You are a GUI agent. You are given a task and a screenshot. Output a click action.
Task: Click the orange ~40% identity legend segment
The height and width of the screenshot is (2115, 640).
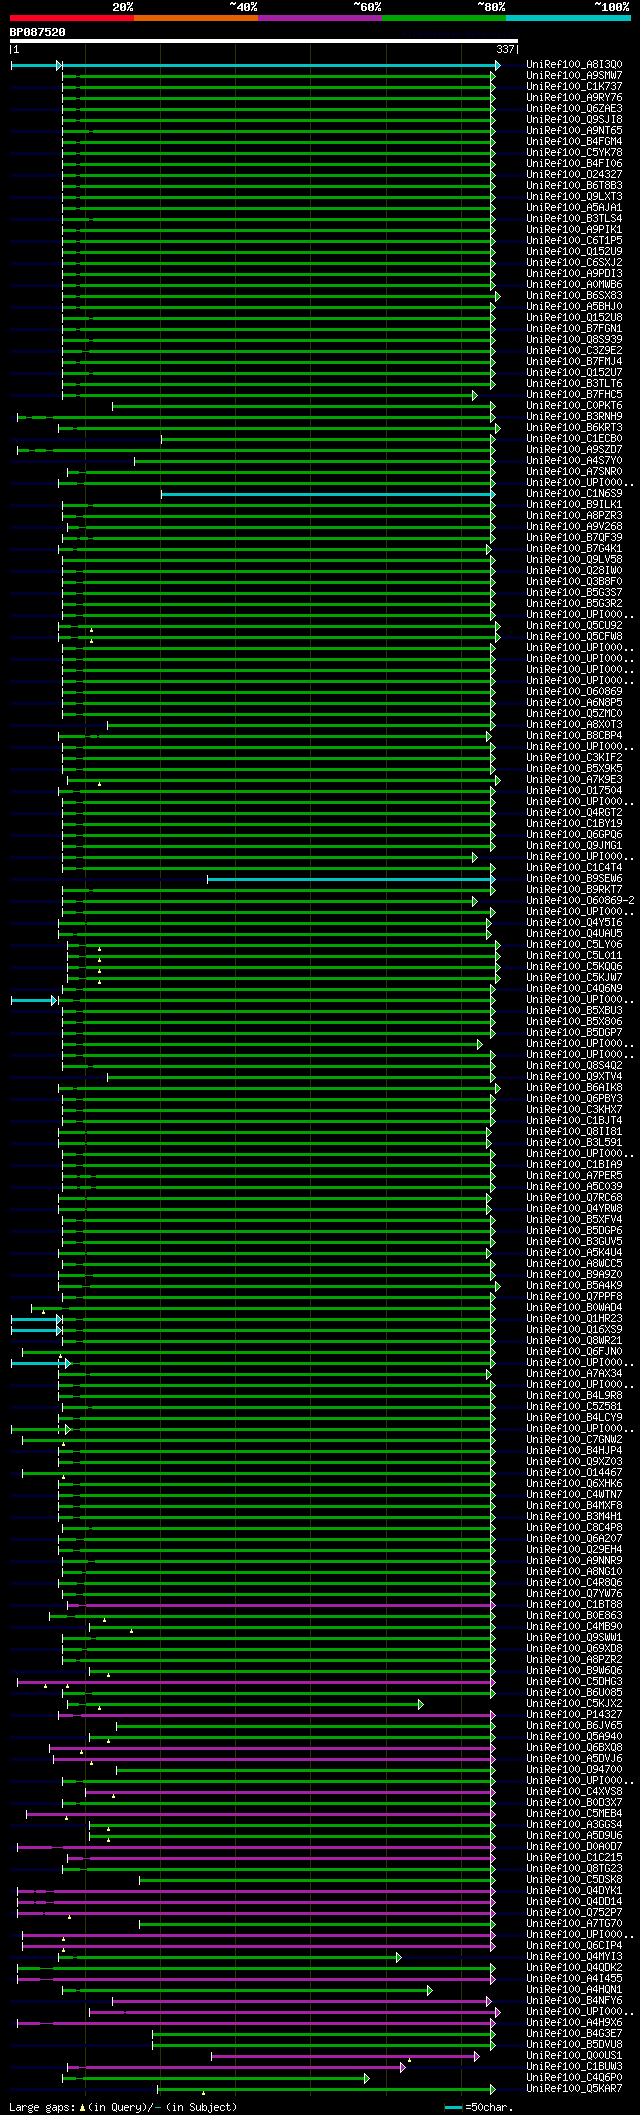[x=196, y=18]
